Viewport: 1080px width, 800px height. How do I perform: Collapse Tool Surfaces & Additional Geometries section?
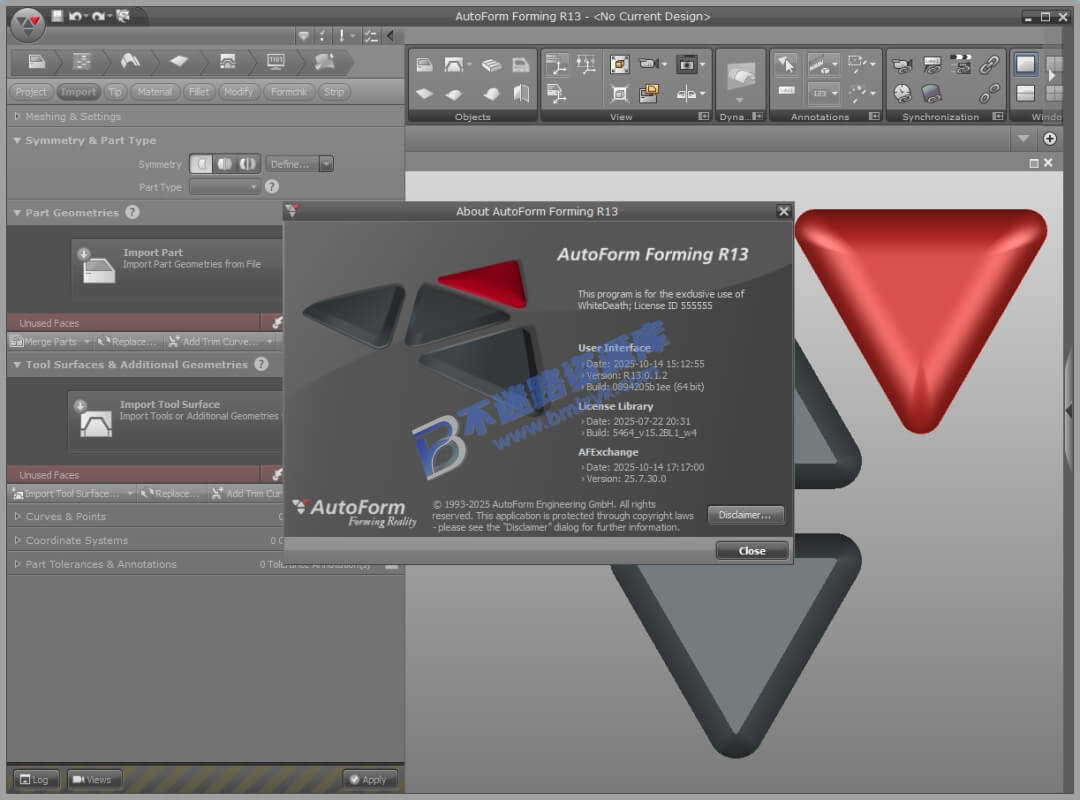pos(17,365)
